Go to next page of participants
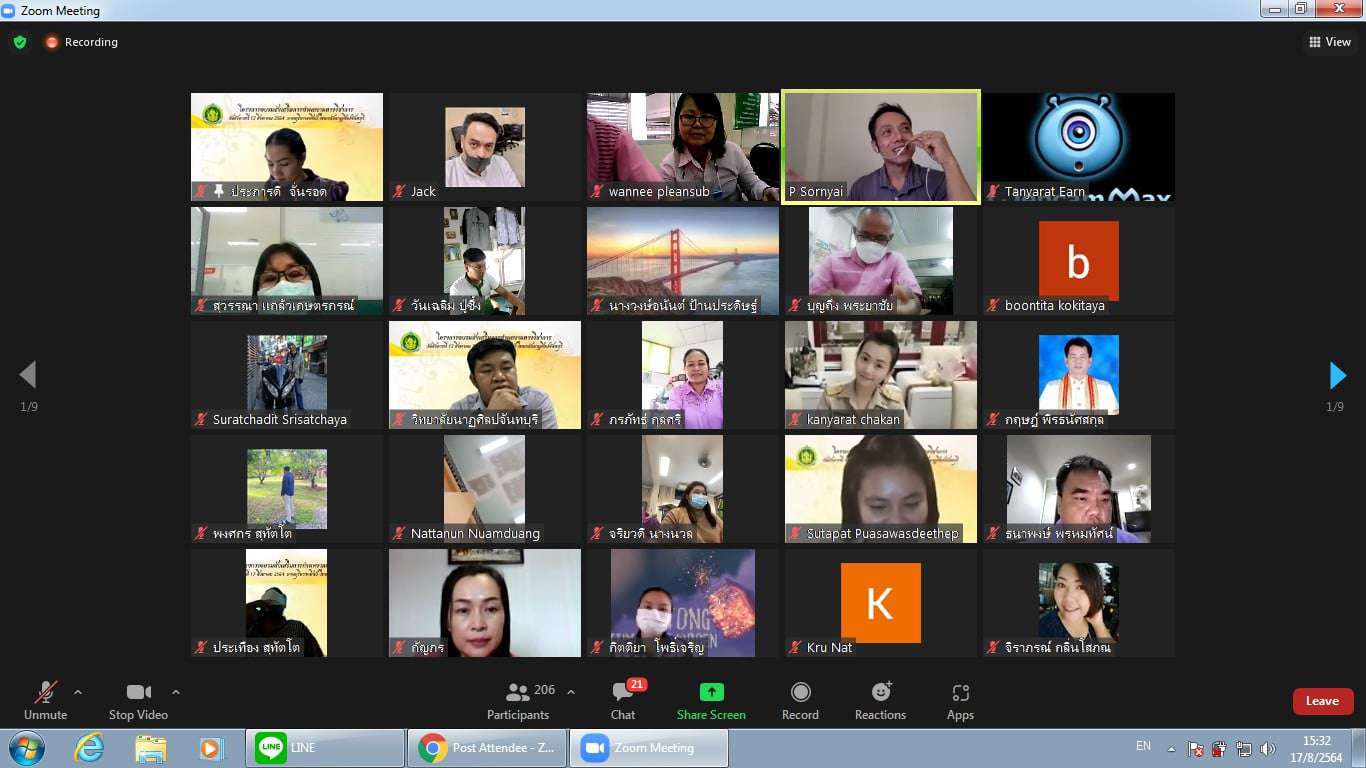 pos(1337,376)
